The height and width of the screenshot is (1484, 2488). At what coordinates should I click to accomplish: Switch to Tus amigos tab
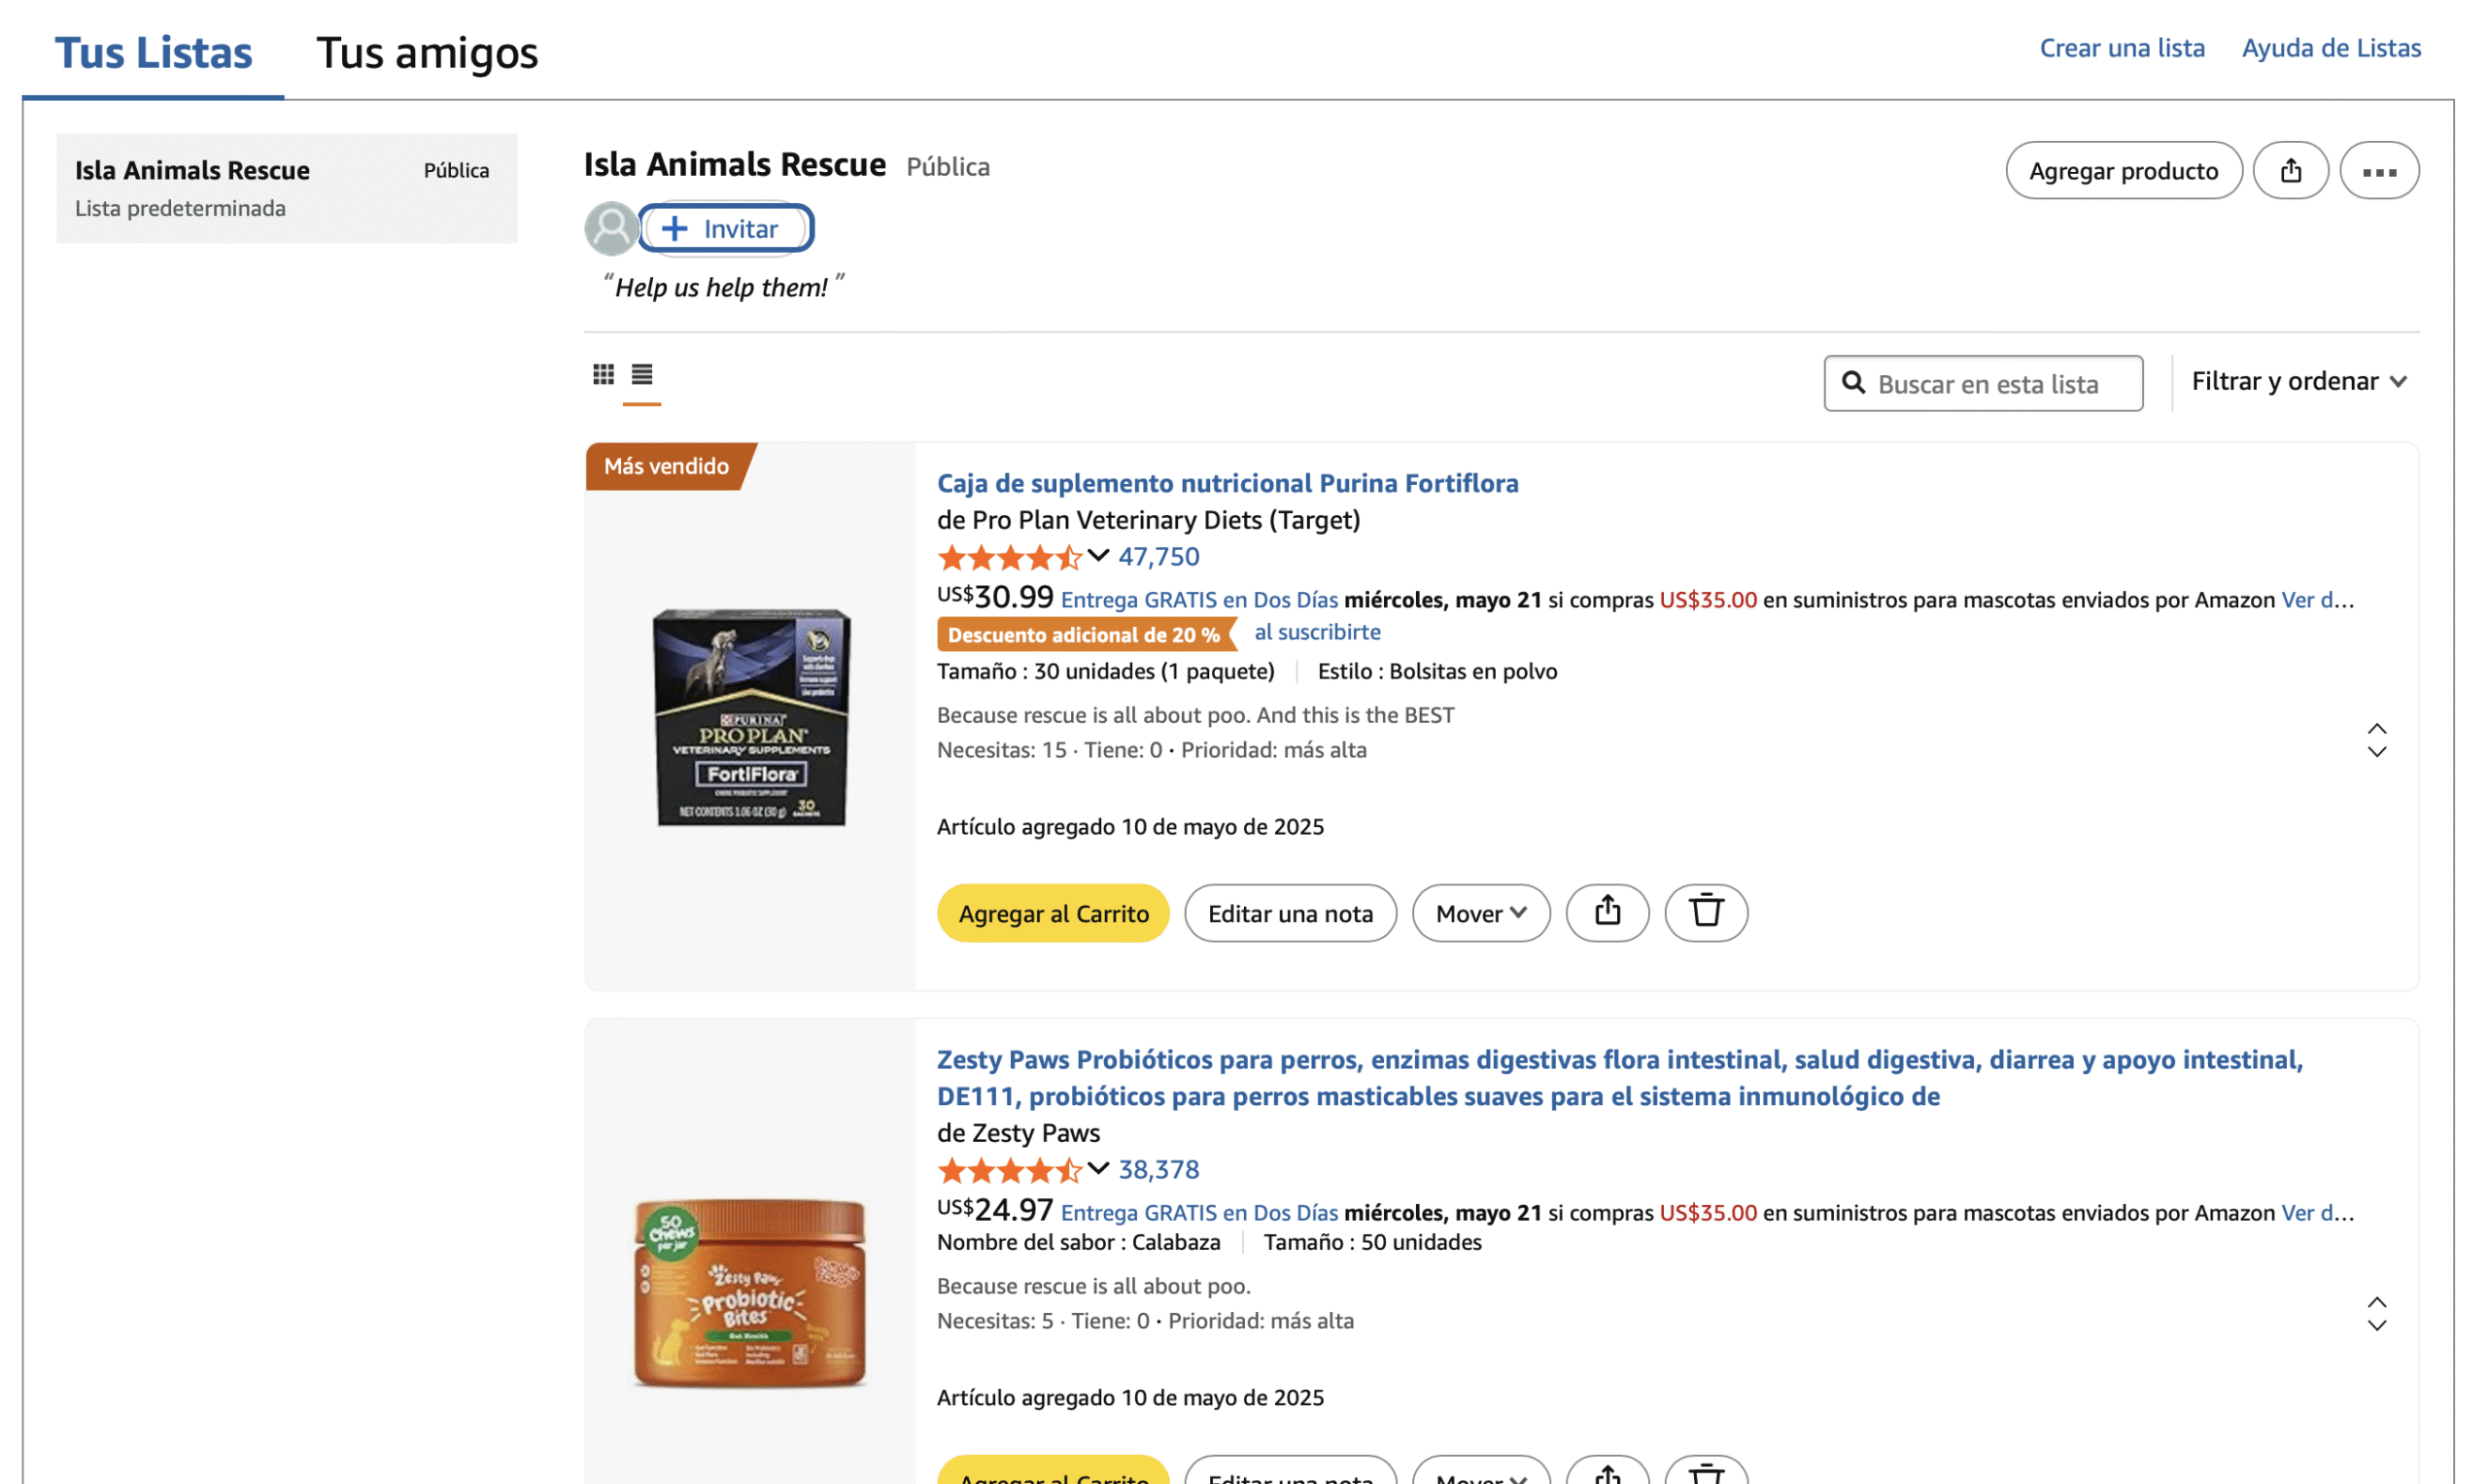[427, 52]
